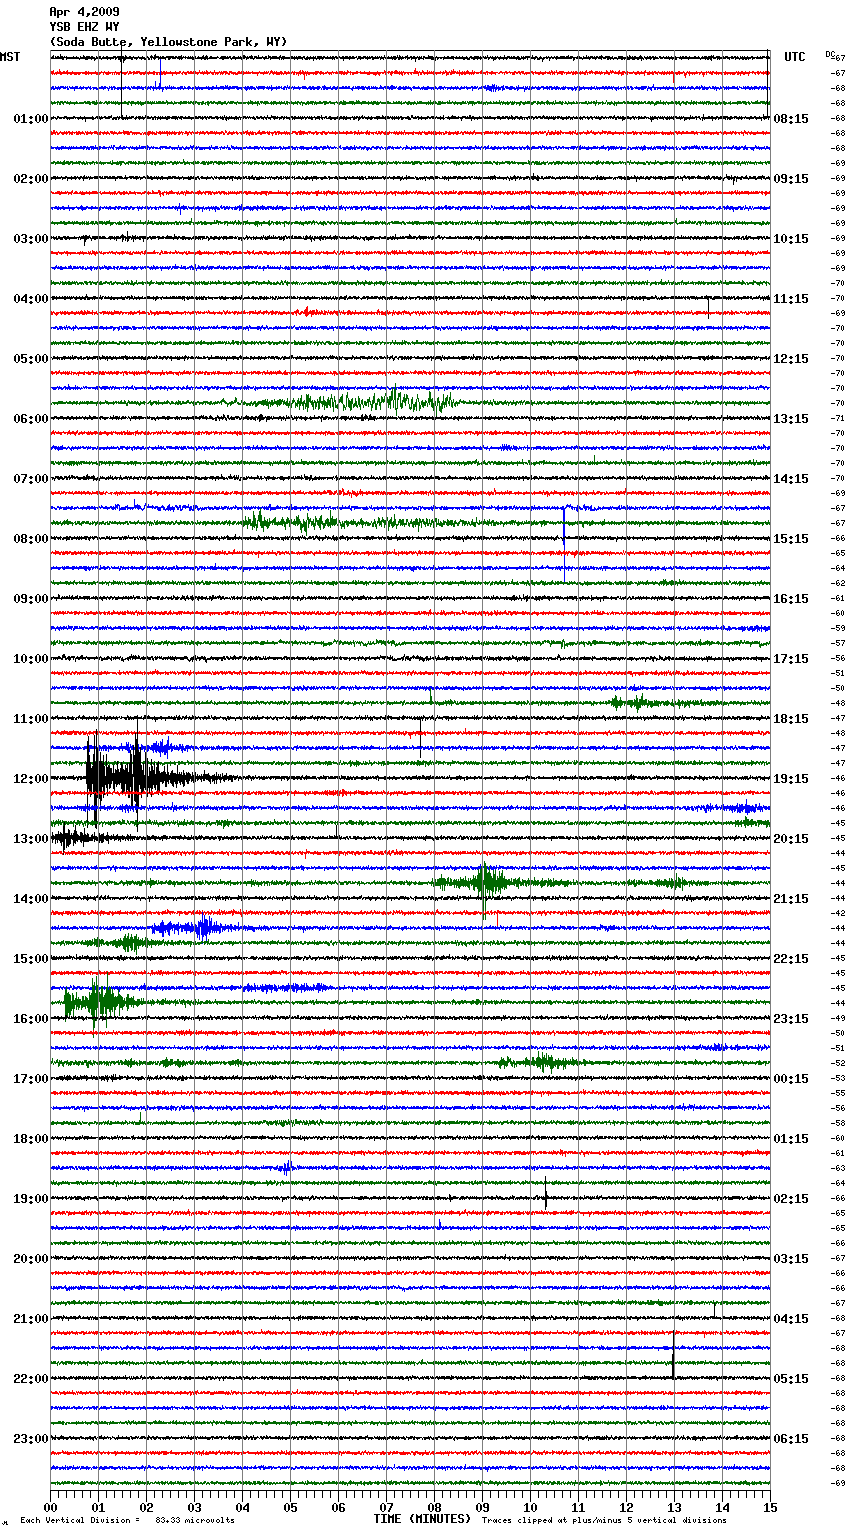
Task: Click the 20:15 UTC time label
Action: pyautogui.click(x=791, y=839)
